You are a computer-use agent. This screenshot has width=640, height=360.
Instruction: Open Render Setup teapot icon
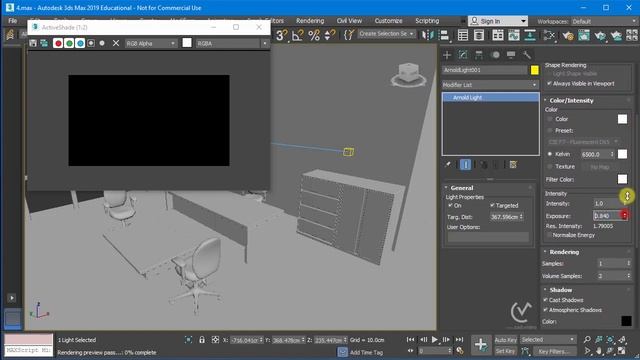pos(568,35)
